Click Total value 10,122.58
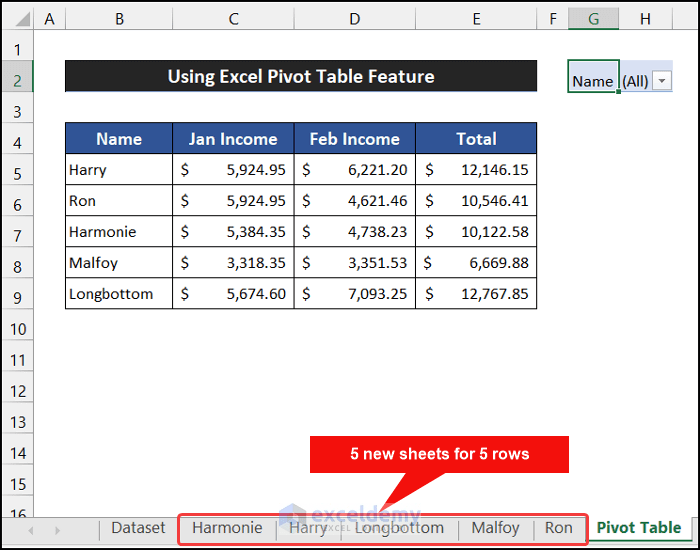The image size is (700, 550). 476,232
